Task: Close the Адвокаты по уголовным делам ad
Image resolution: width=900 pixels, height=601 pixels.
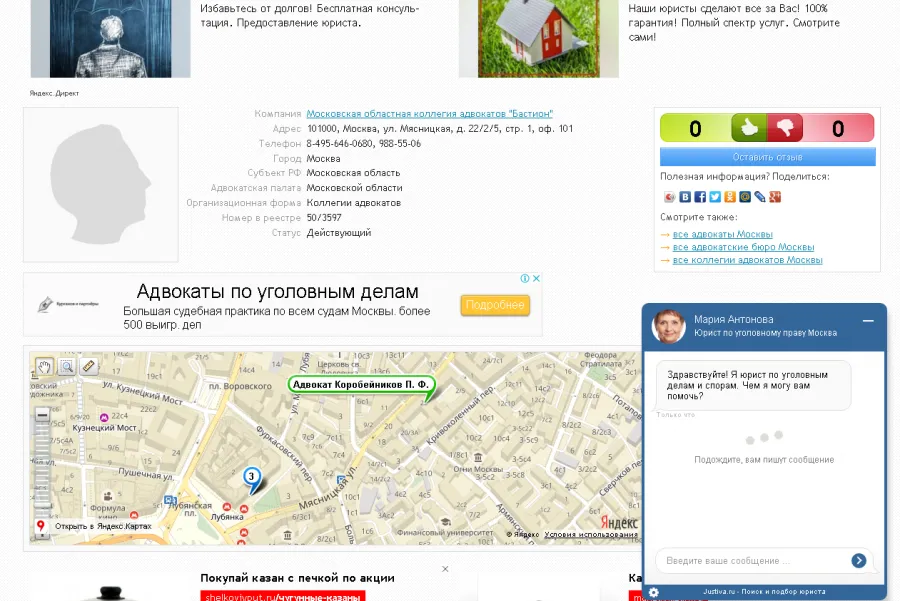Action: (x=536, y=278)
